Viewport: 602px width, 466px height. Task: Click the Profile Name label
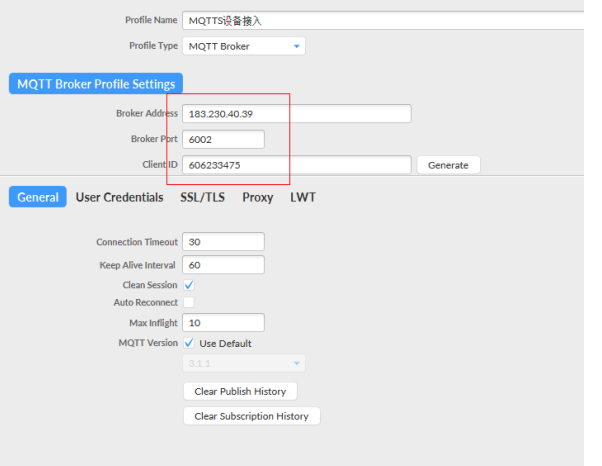click(x=151, y=20)
